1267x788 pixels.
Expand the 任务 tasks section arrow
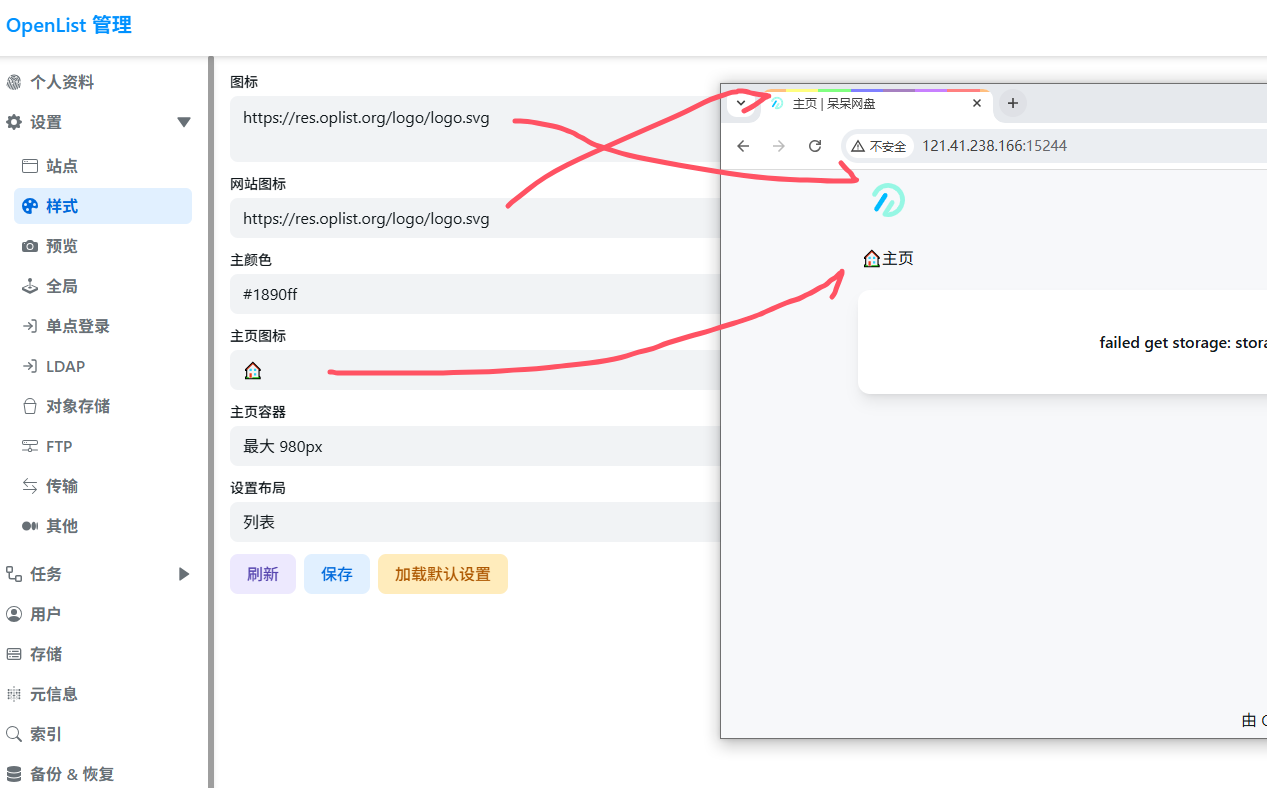click(x=183, y=574)
